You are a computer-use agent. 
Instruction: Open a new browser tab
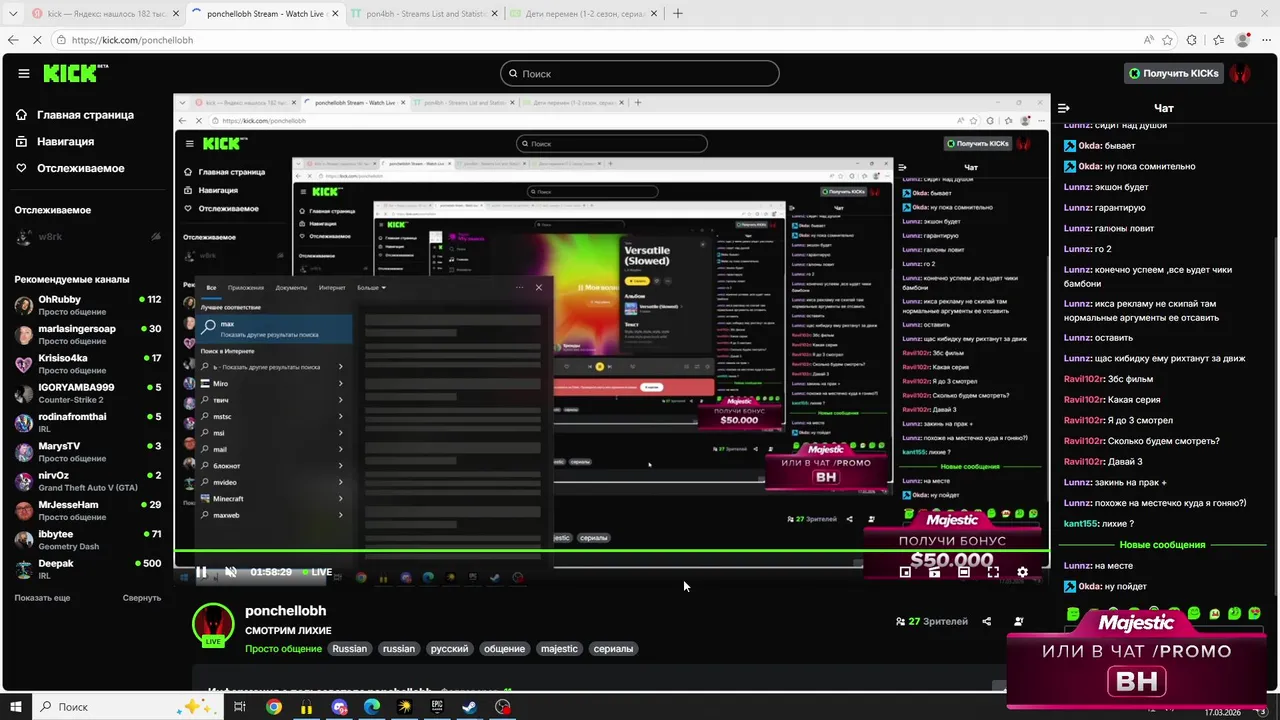pos(678,13)
